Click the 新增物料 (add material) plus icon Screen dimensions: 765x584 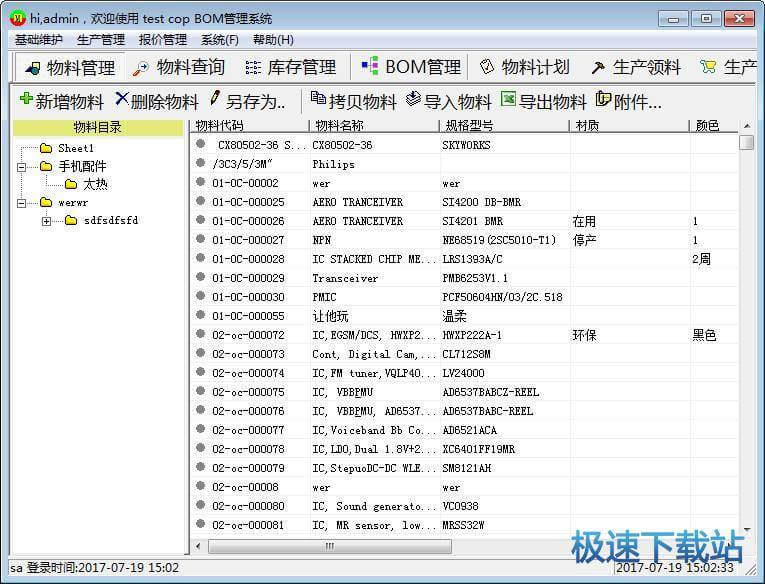tap(26, 99)
